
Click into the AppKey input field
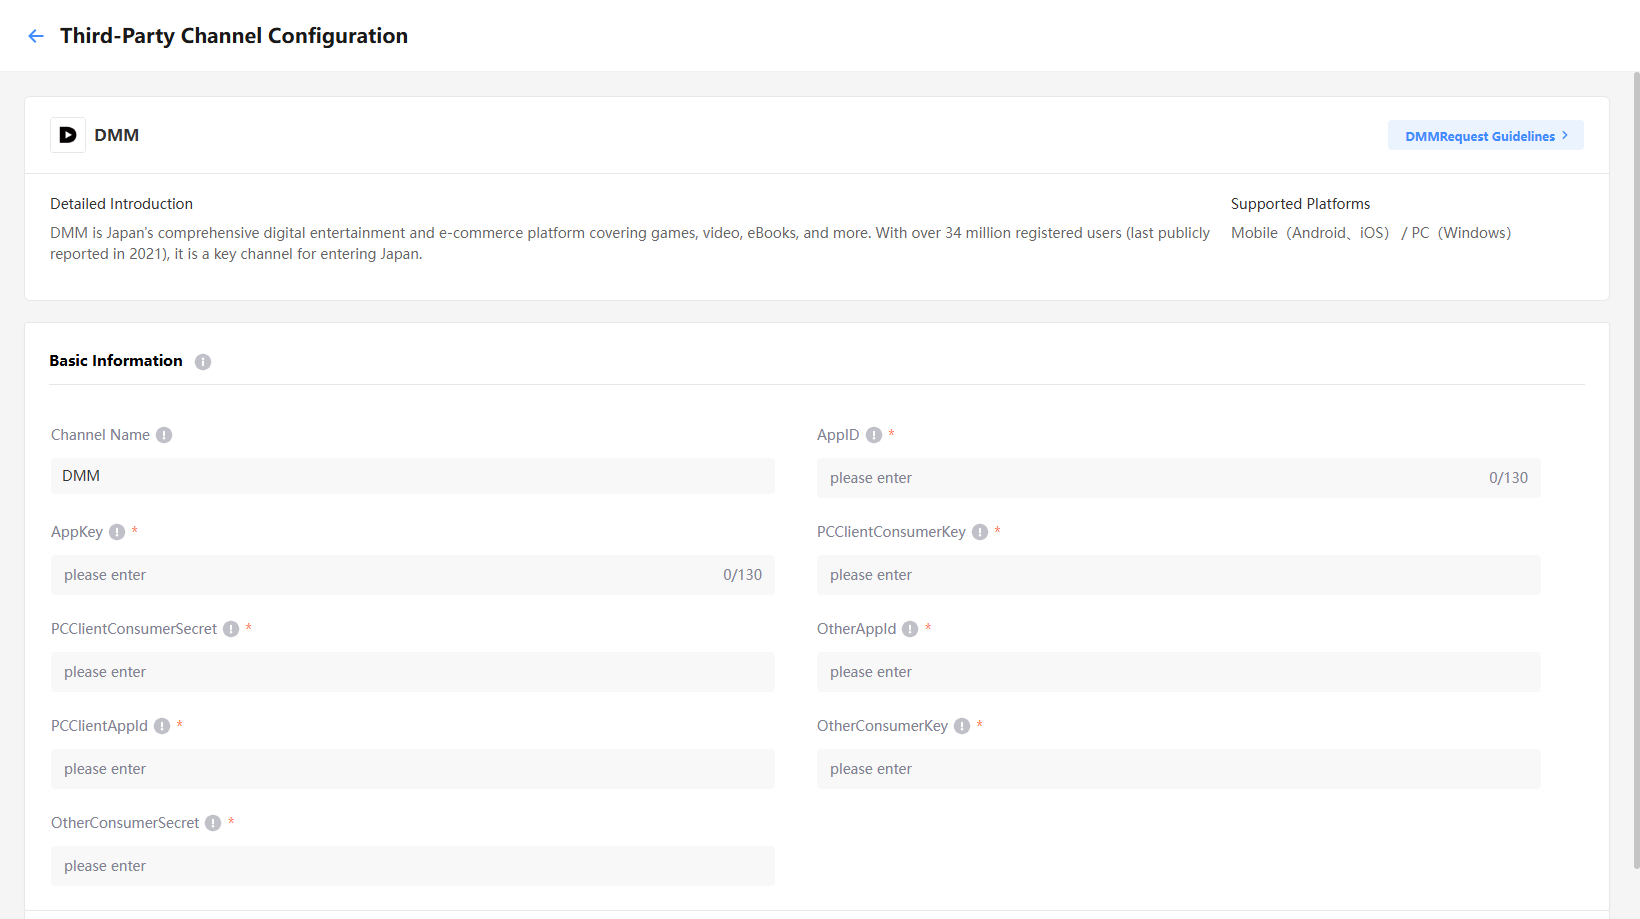413,575
